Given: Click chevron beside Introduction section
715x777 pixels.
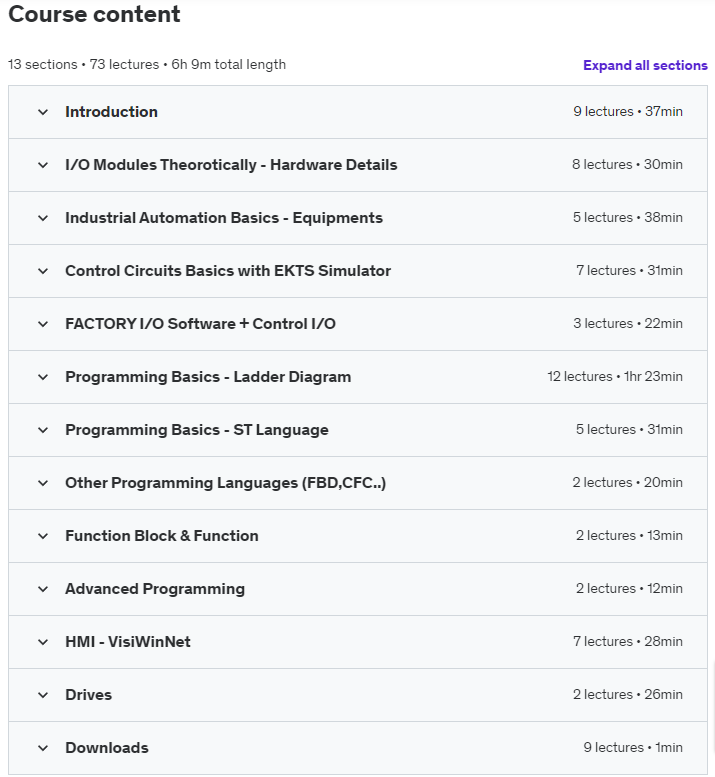Looking at the screenshot, I should [43, 112].
